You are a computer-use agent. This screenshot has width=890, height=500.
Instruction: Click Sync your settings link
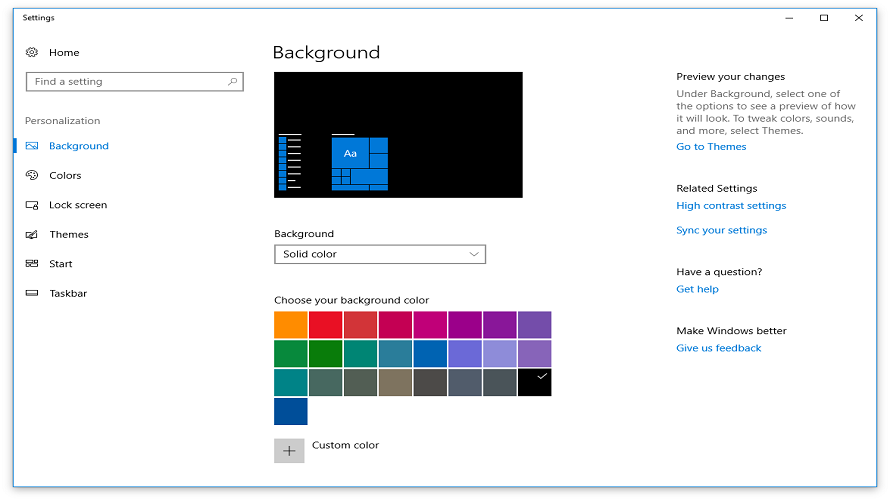point(721,230)
